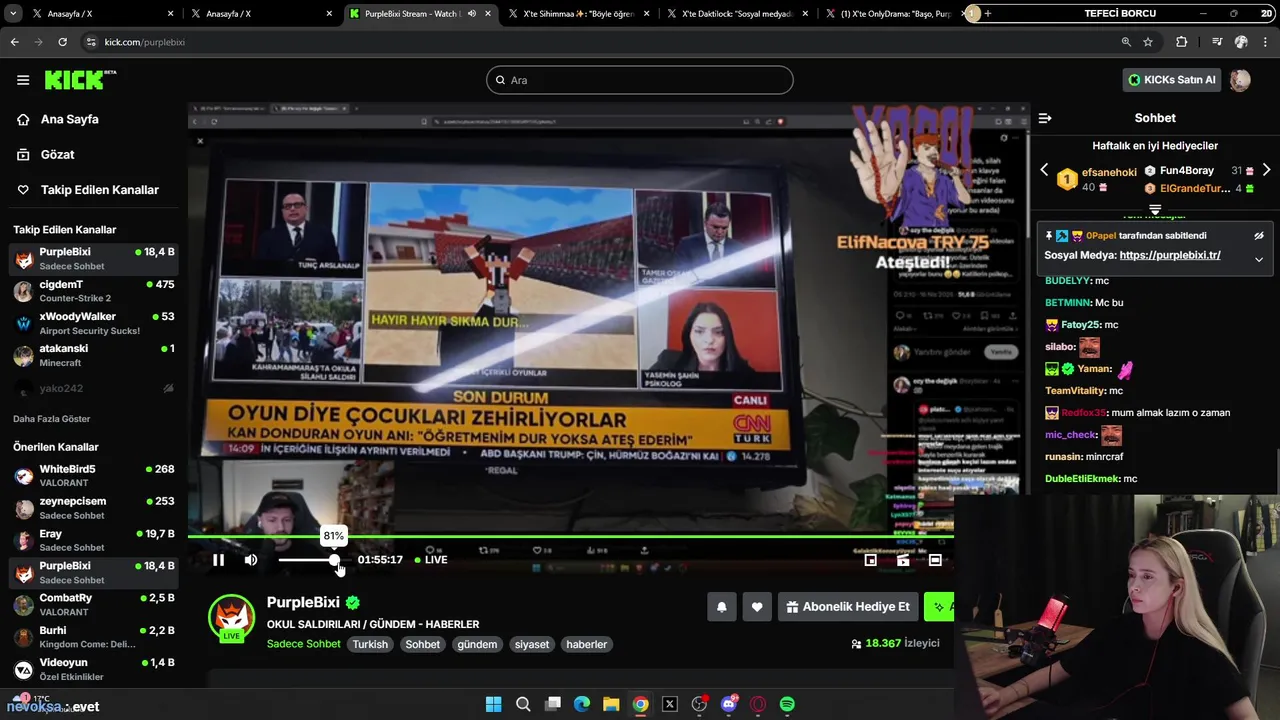Select the gündem tag
The height and width of the screenshot is (720, 1280).
[477, 644]
